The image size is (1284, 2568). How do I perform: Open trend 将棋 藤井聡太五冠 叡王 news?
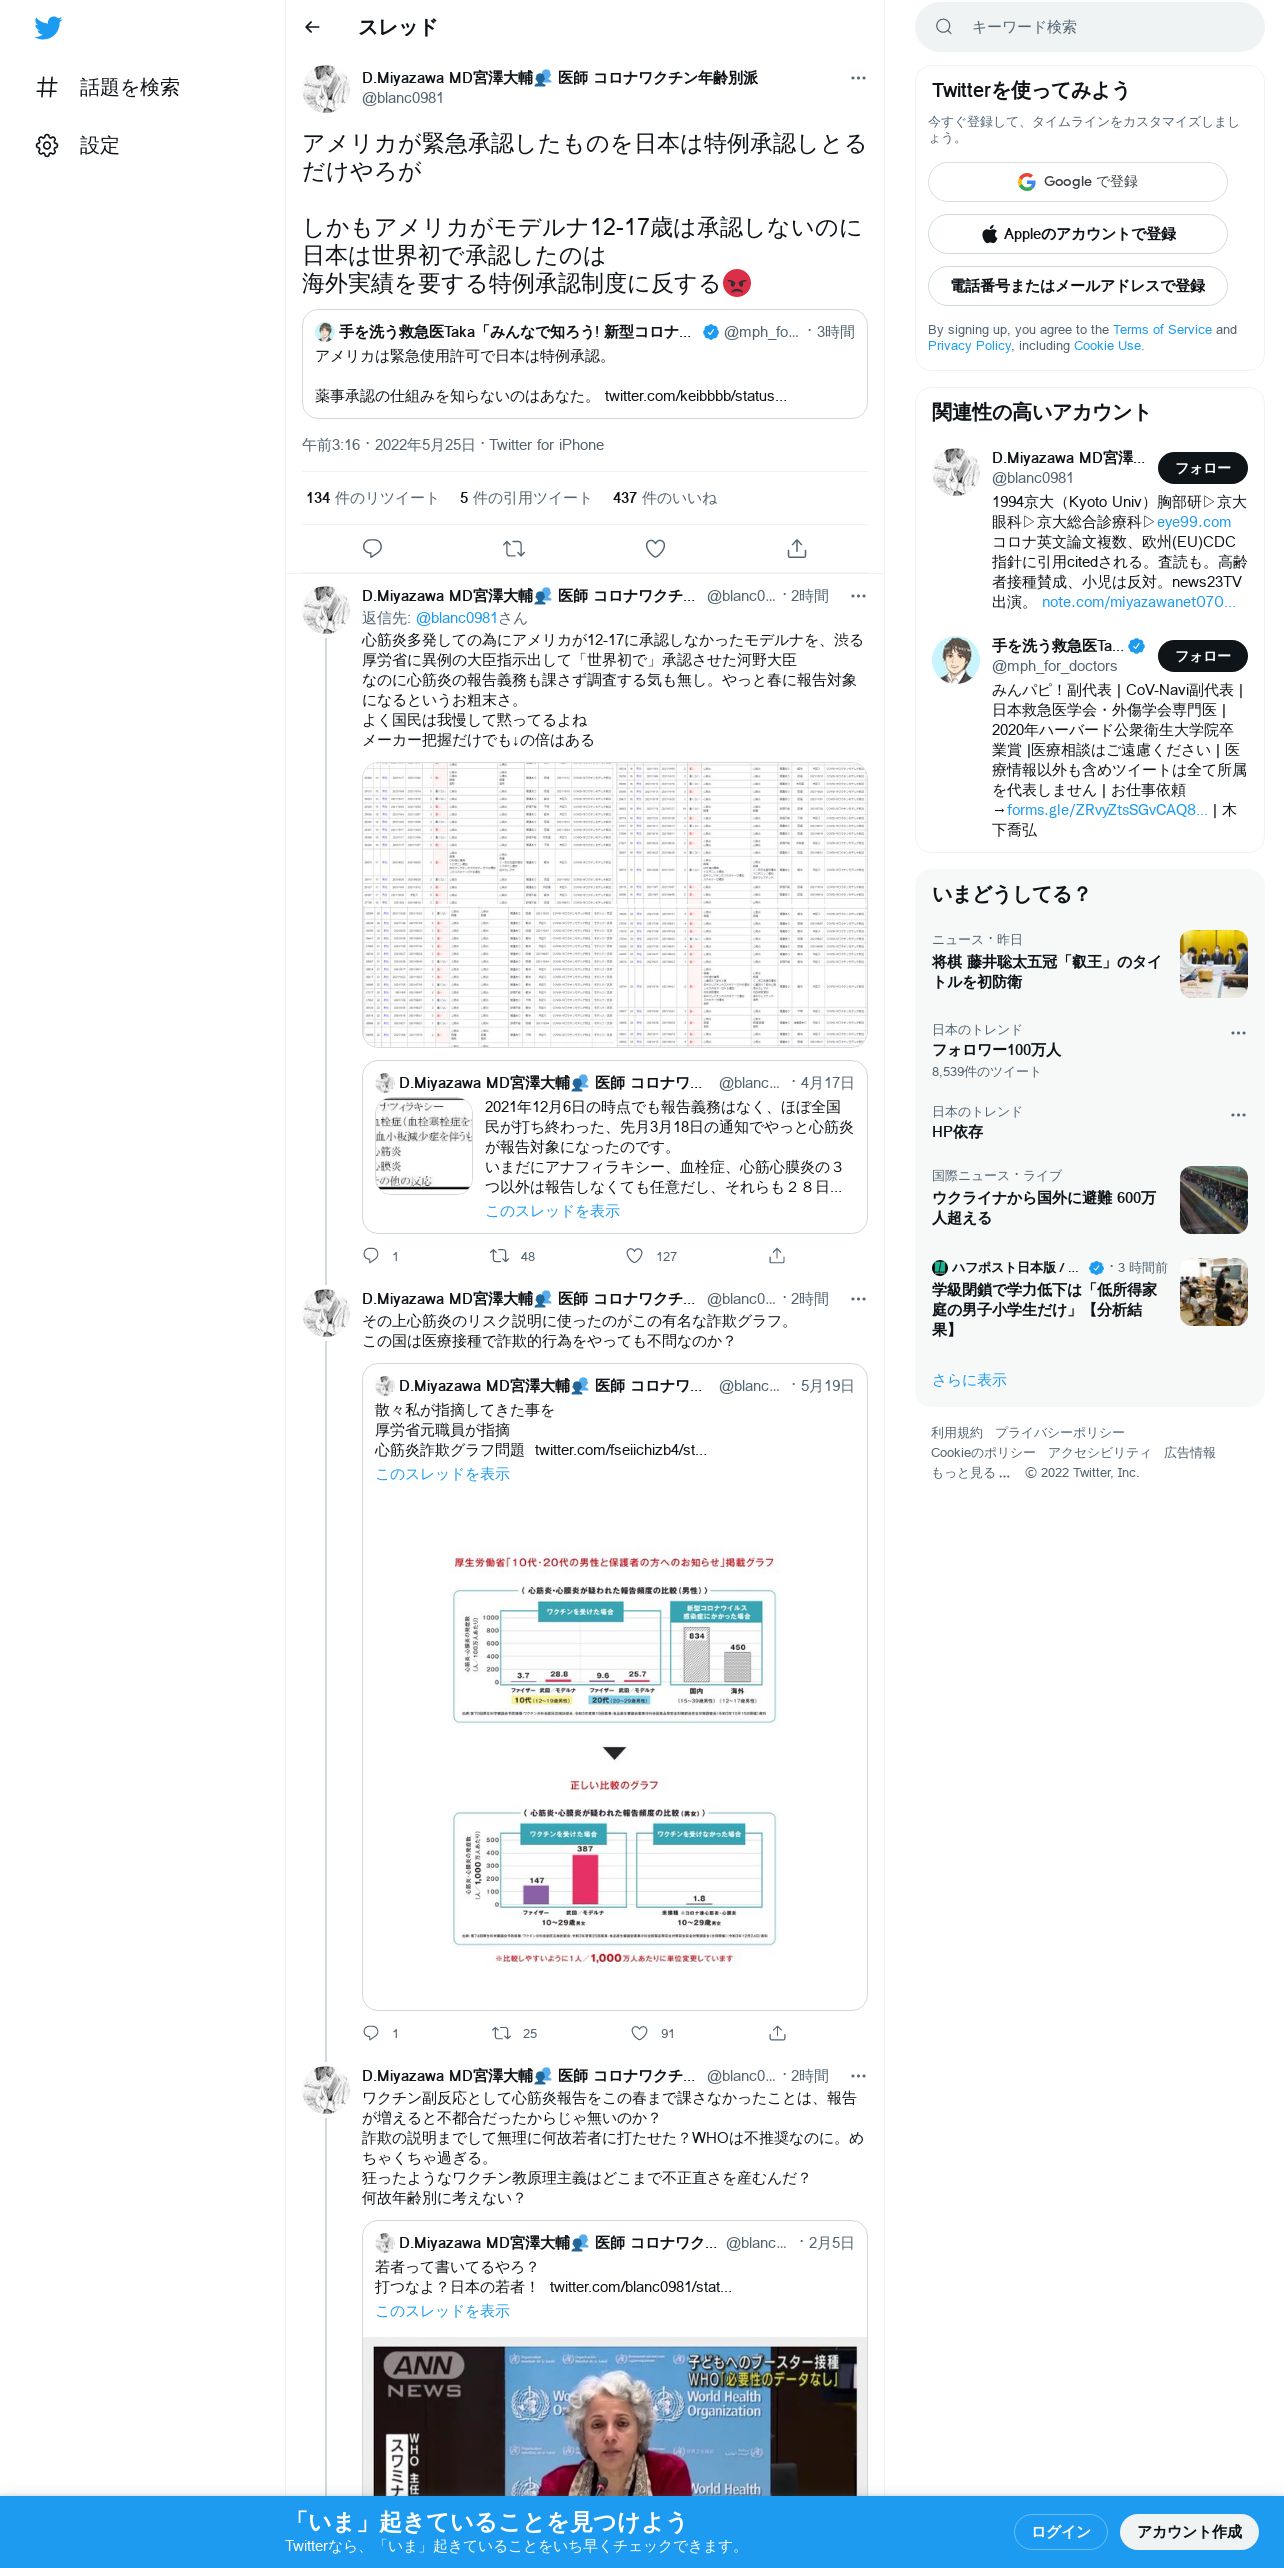coord(1090,962)
